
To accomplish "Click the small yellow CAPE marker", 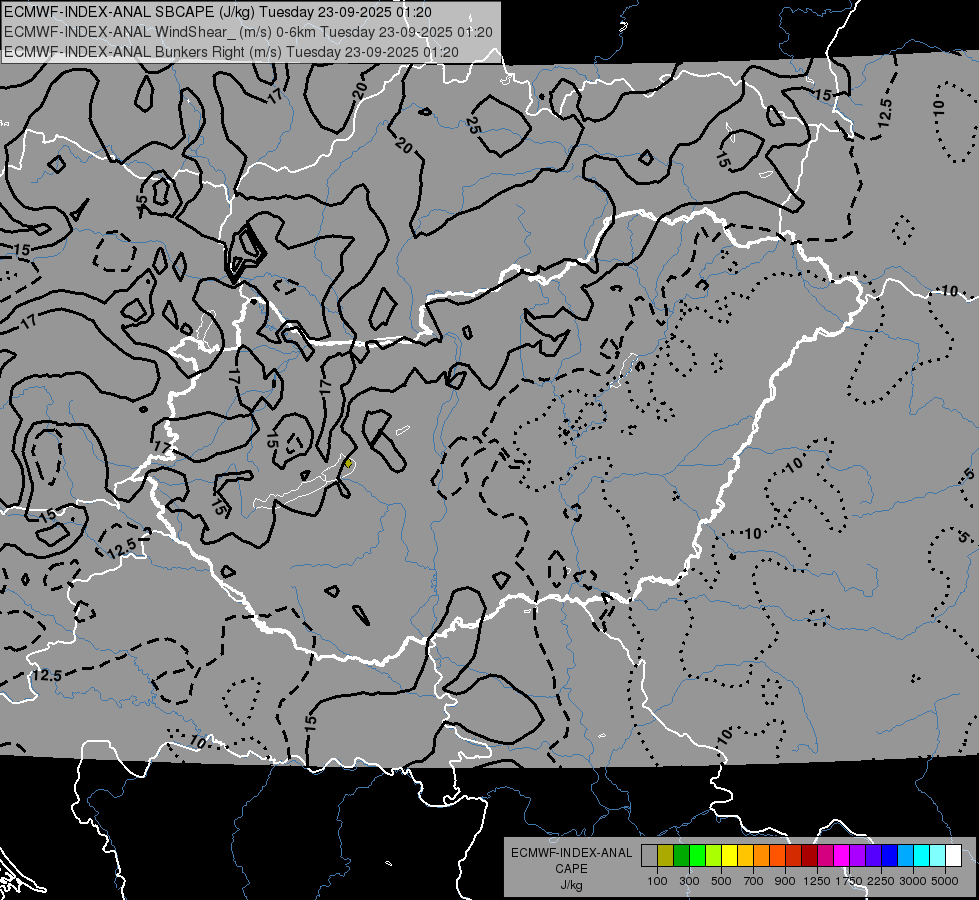I will click(x=348, y=463).
